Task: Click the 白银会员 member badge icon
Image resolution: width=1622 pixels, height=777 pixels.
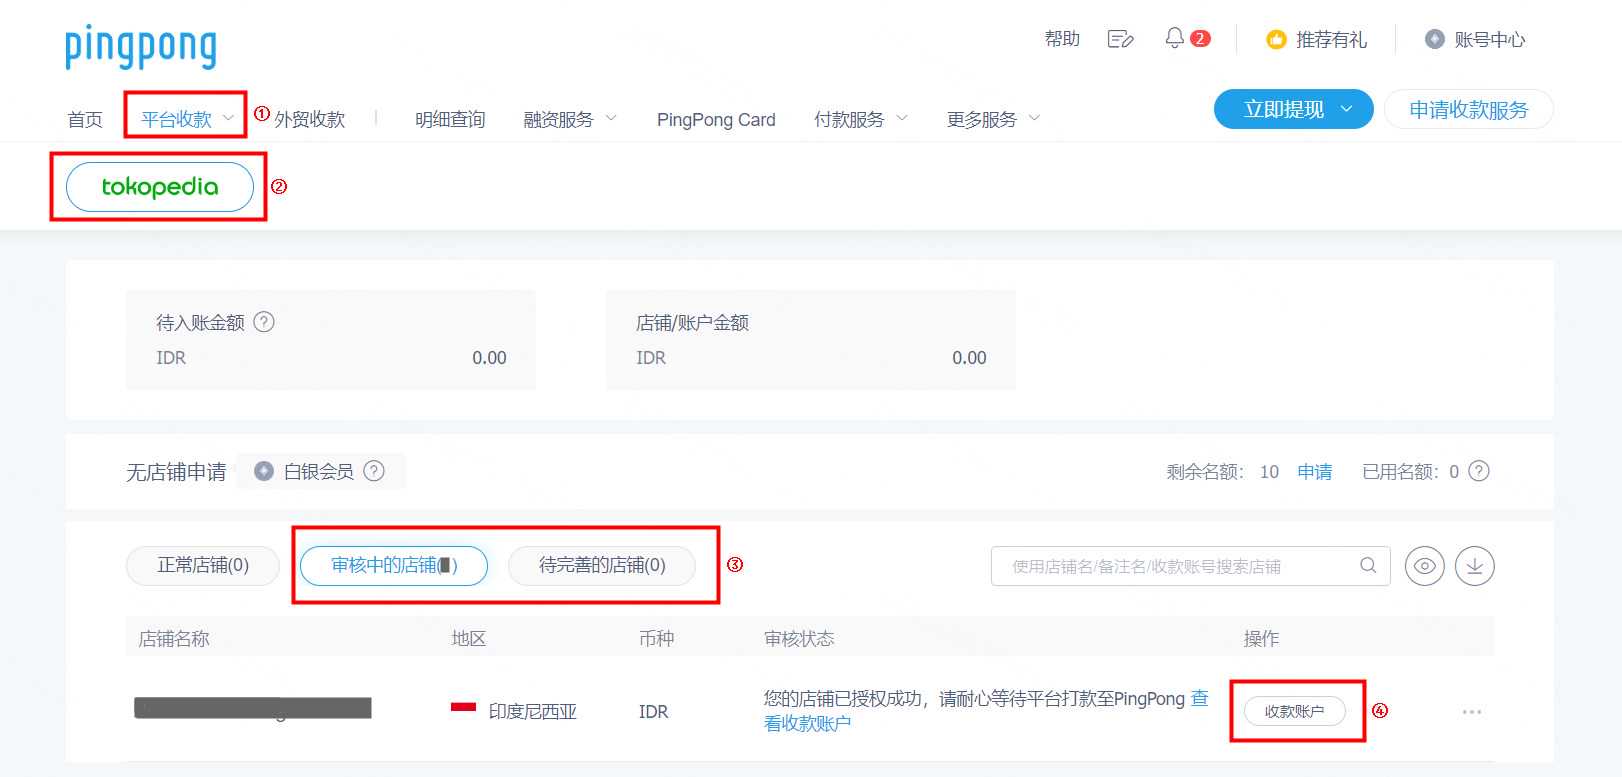Action: [x=264, y=471]
